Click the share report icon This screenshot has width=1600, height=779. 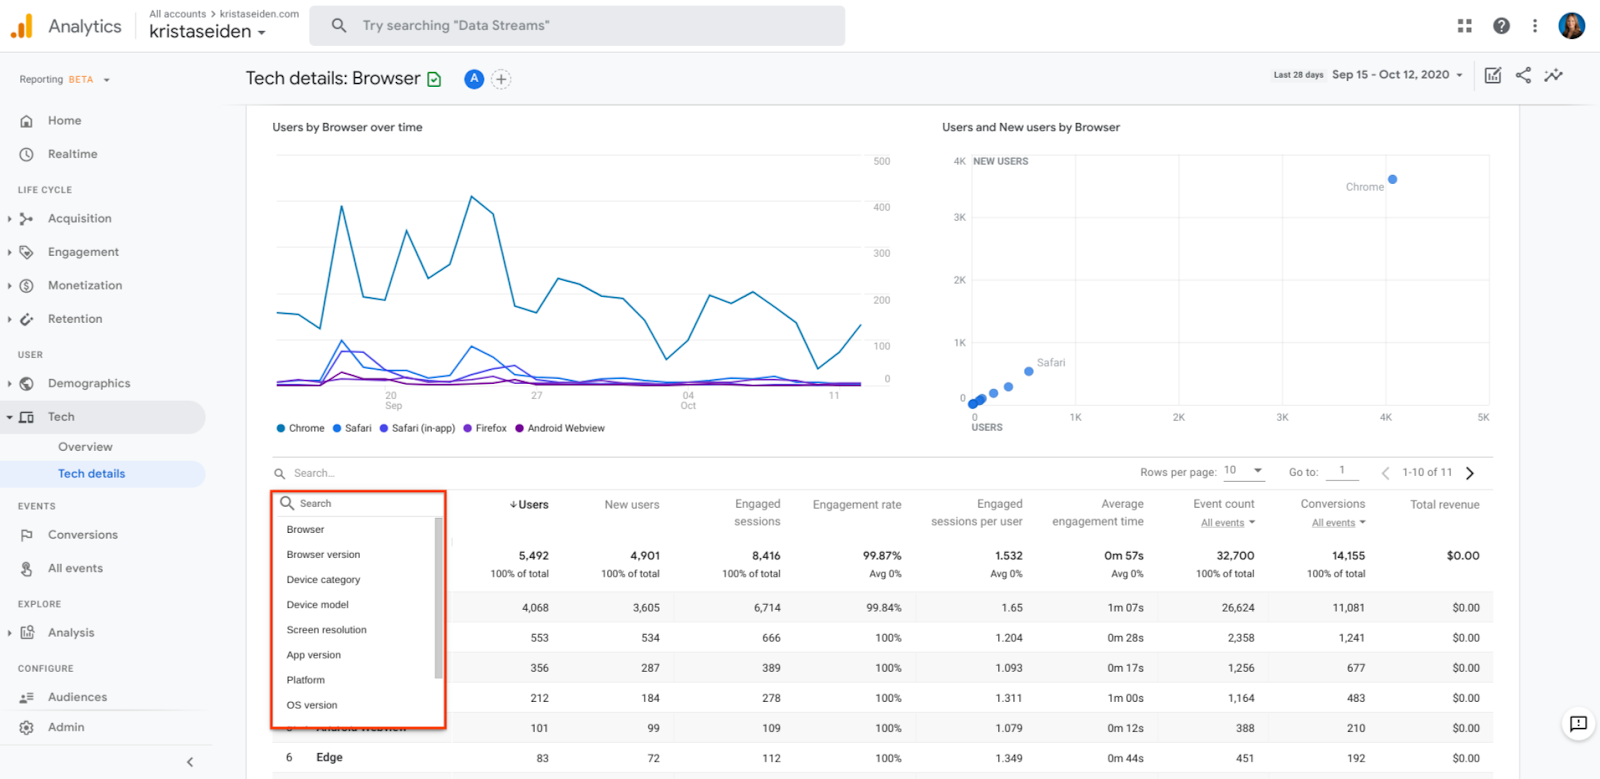(x=1523, y=75)
